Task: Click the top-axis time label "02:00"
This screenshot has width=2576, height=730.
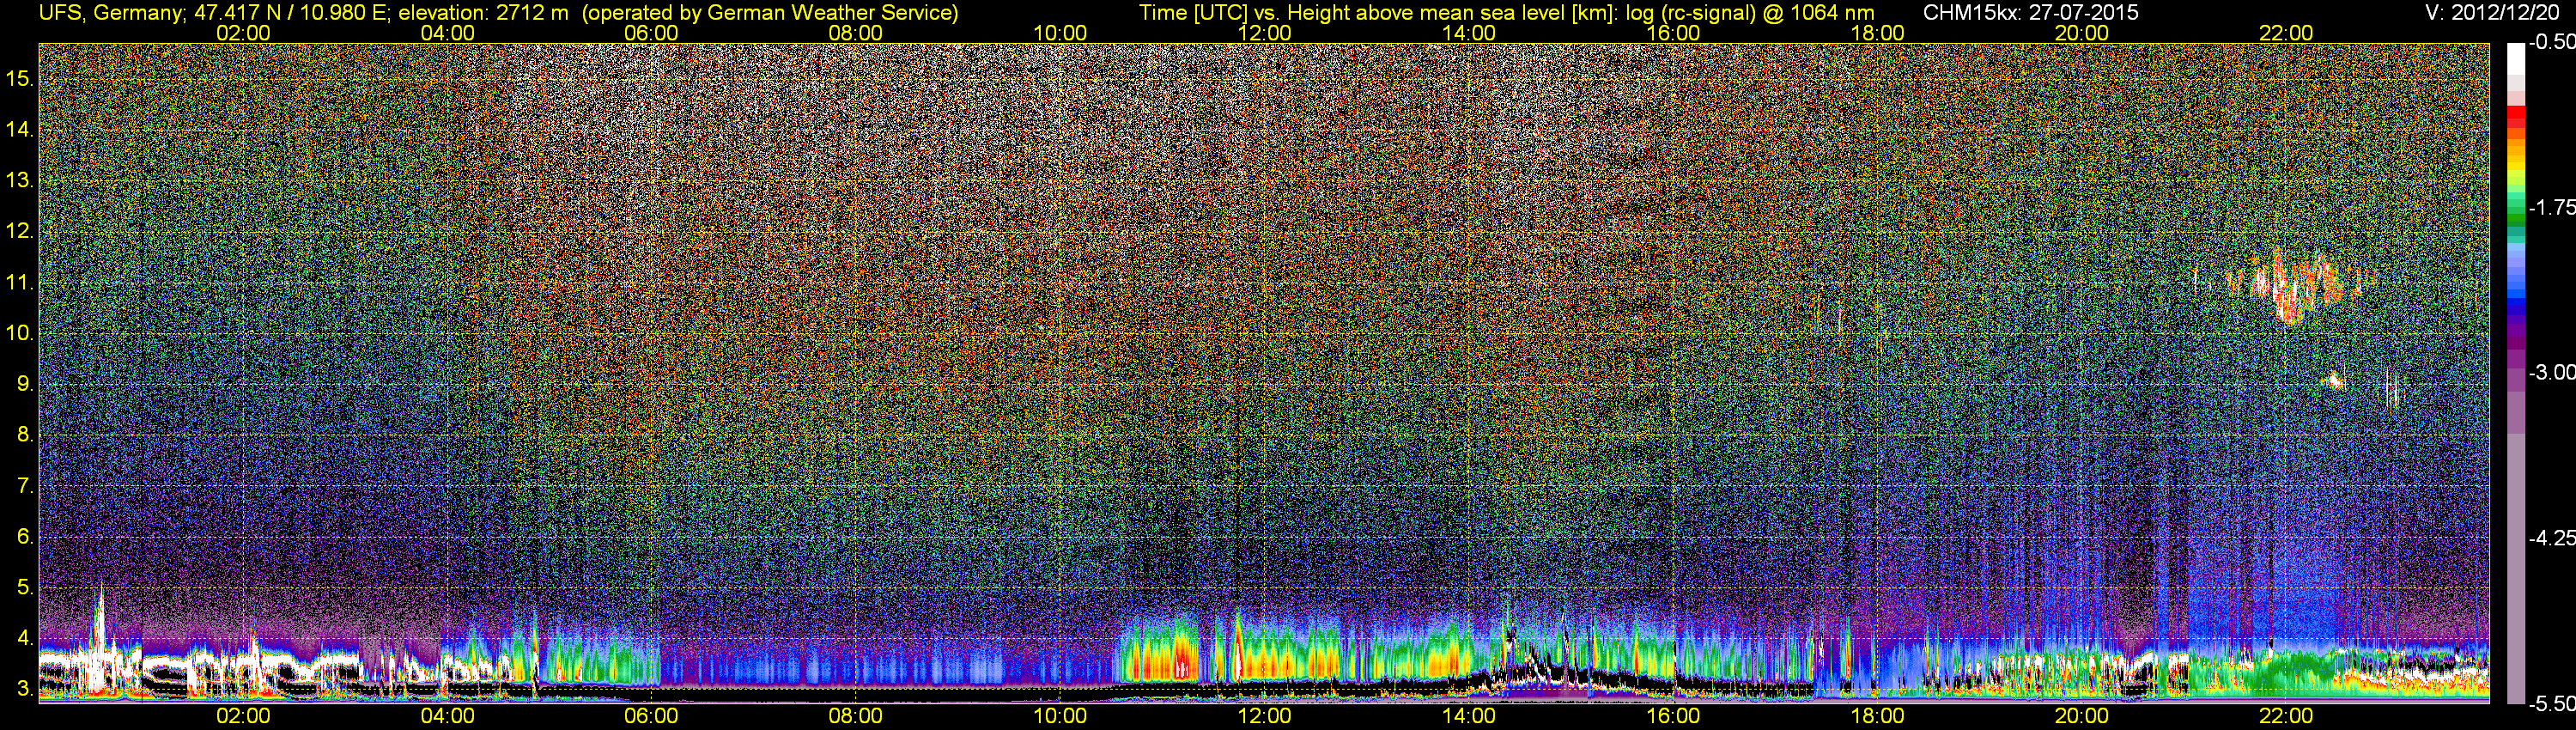Action: click(243, 33)
